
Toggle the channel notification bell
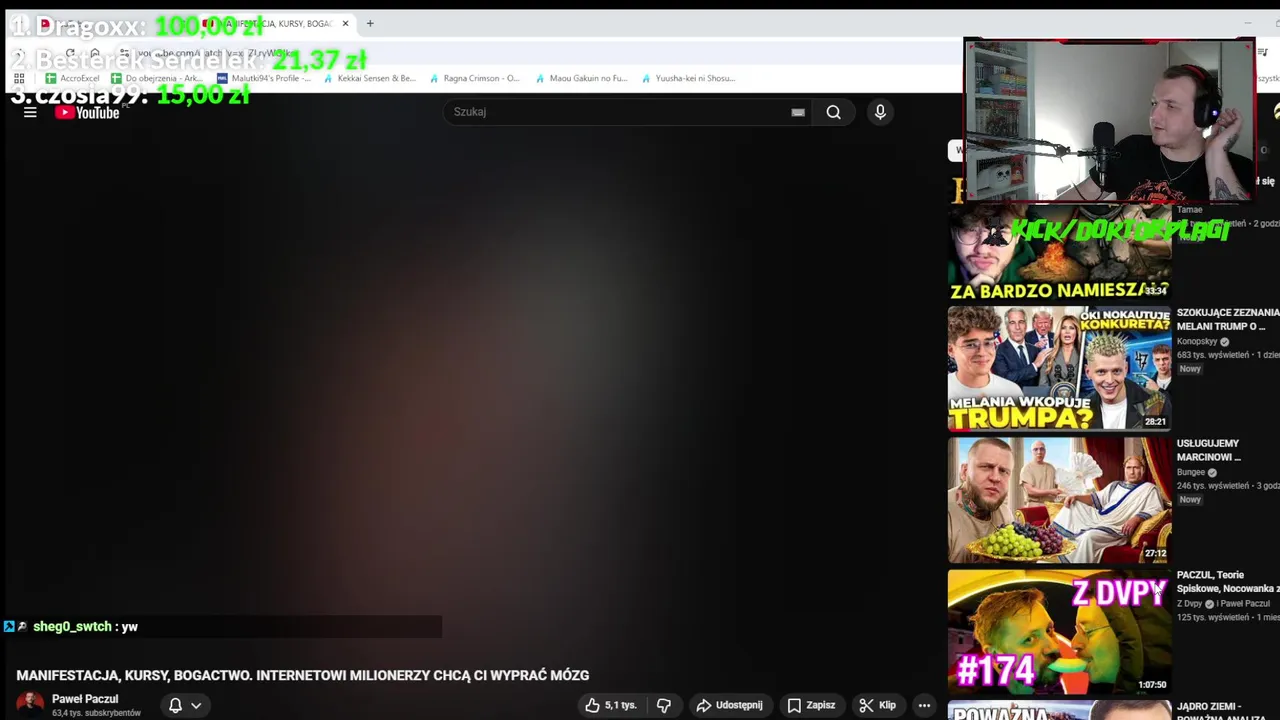click(x=175, y=705)
